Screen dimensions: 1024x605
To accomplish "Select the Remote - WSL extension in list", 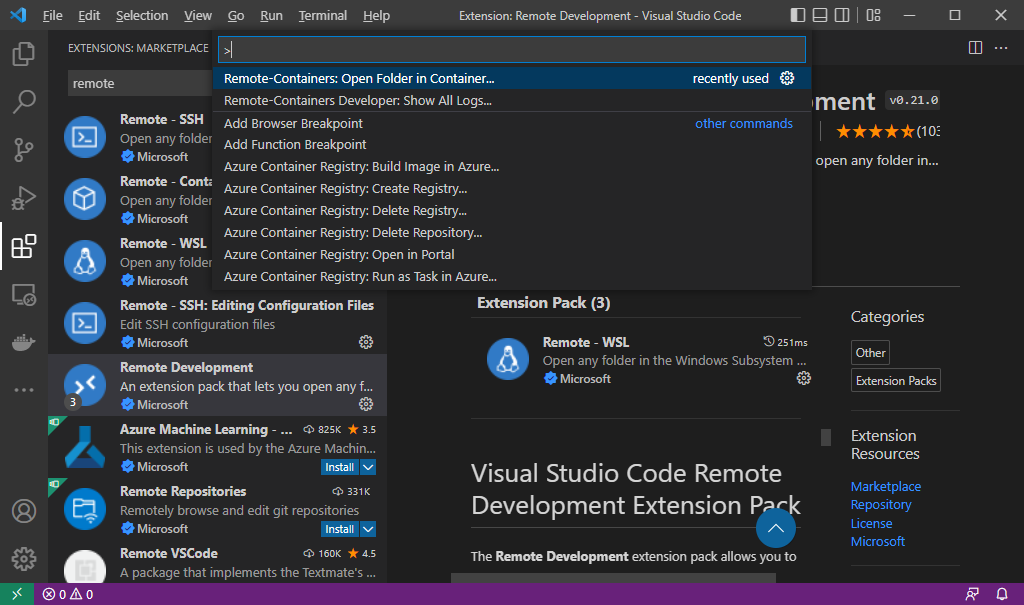I will click(131, 261).
